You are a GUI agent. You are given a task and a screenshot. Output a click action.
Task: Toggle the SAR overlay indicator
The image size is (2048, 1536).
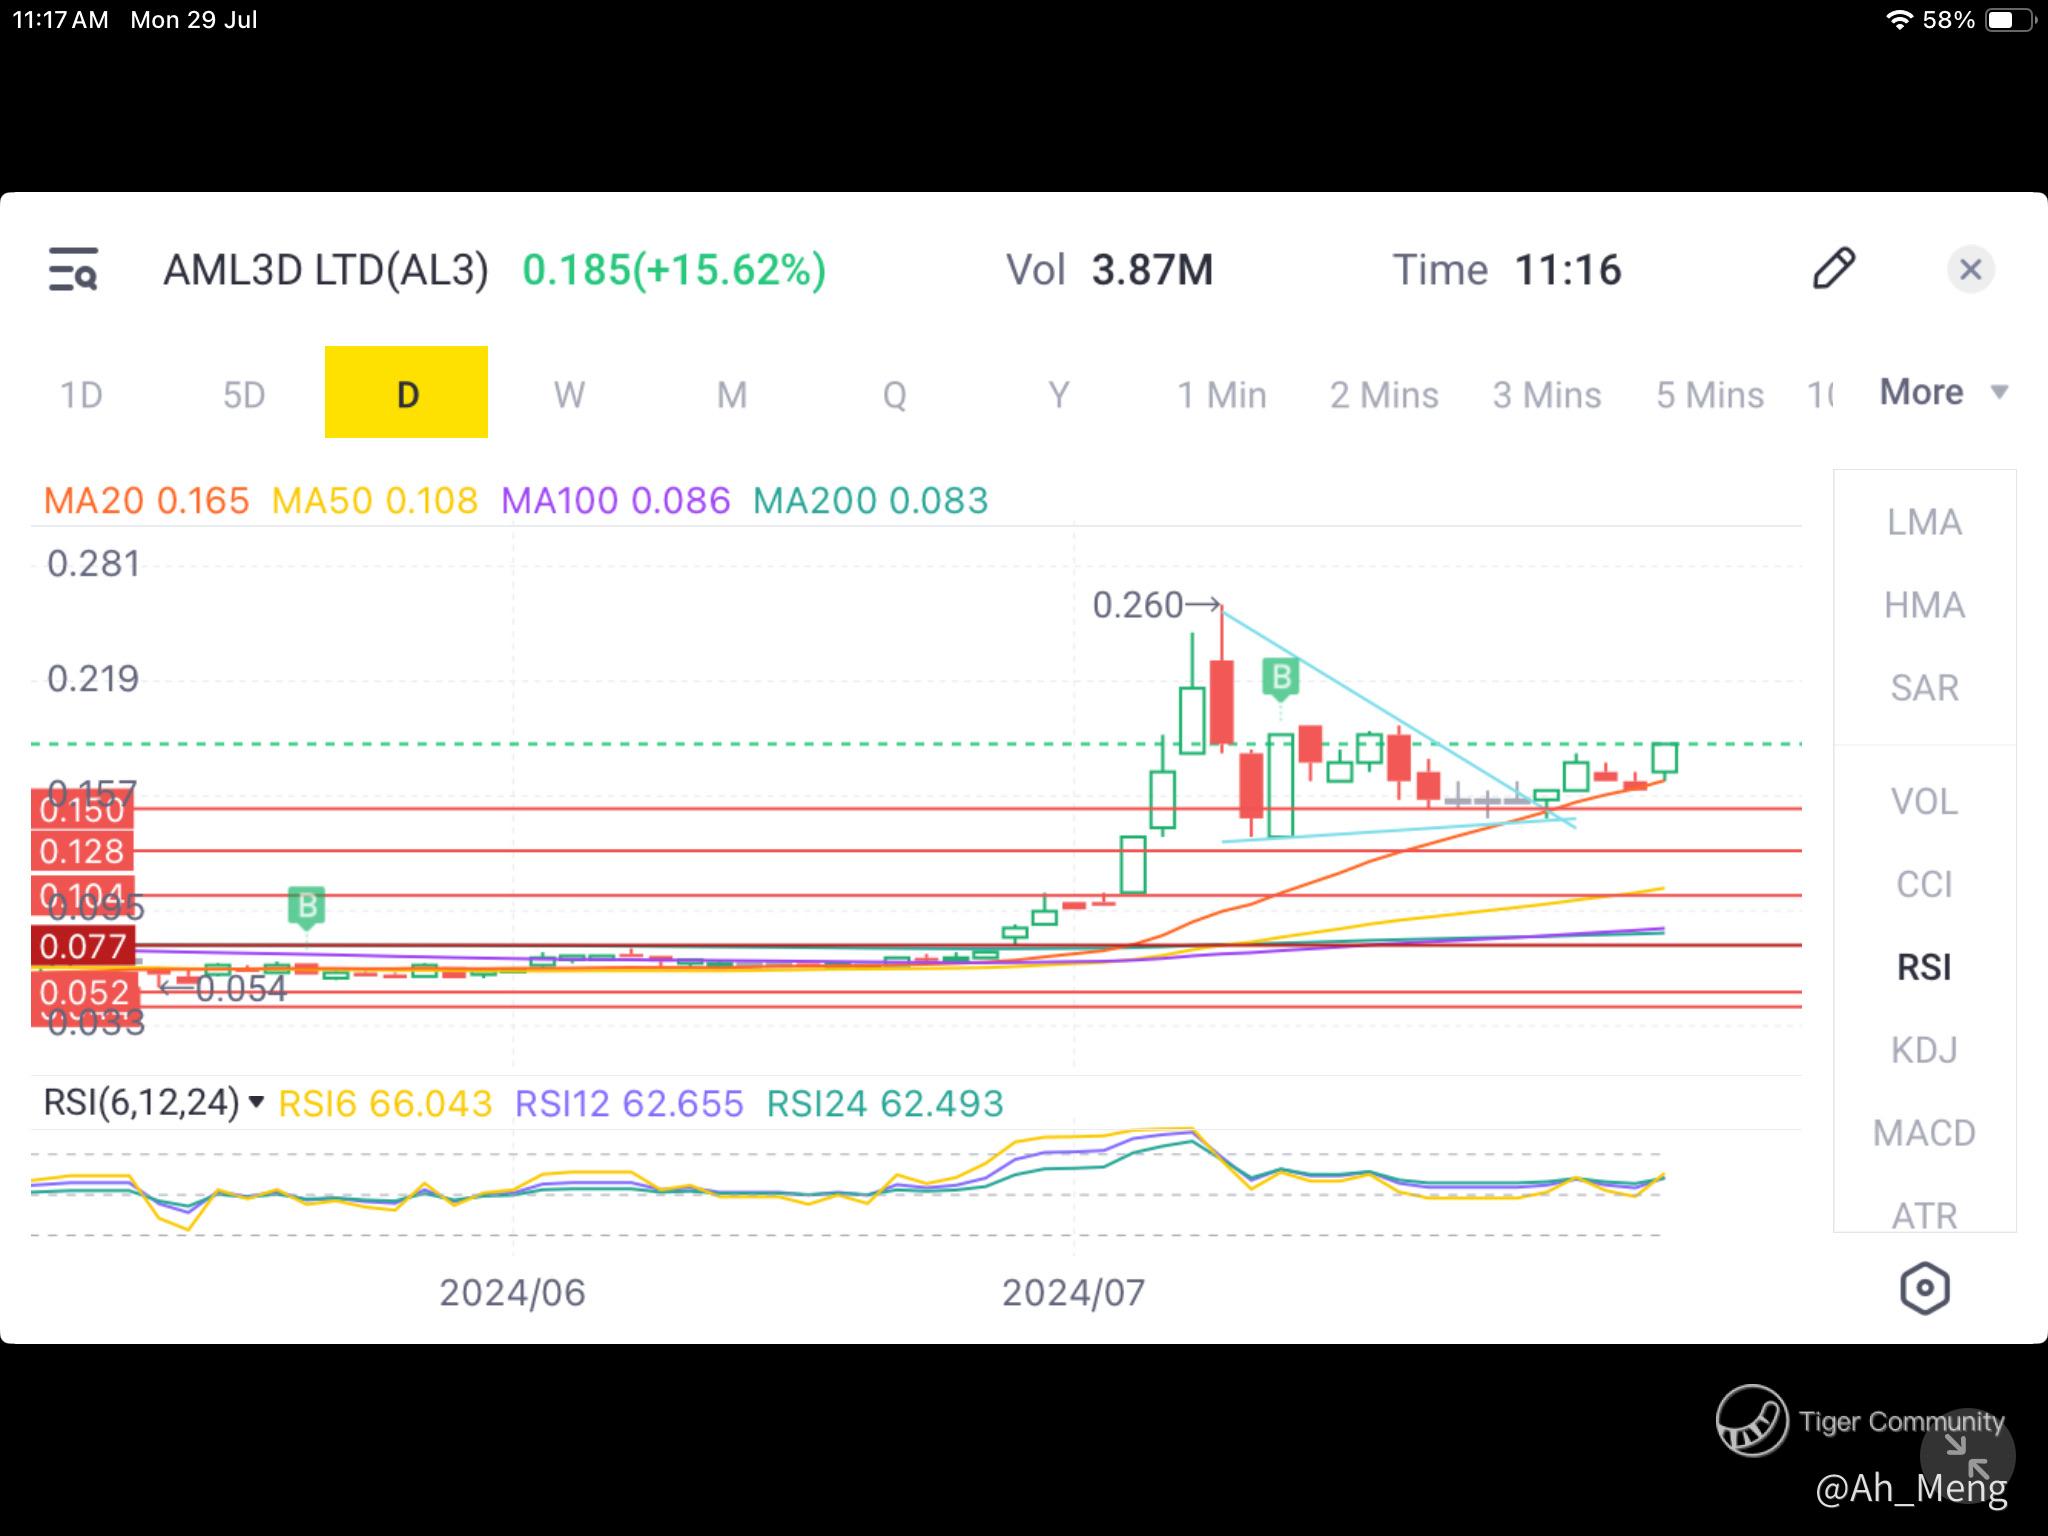(x=1924, y=688)
